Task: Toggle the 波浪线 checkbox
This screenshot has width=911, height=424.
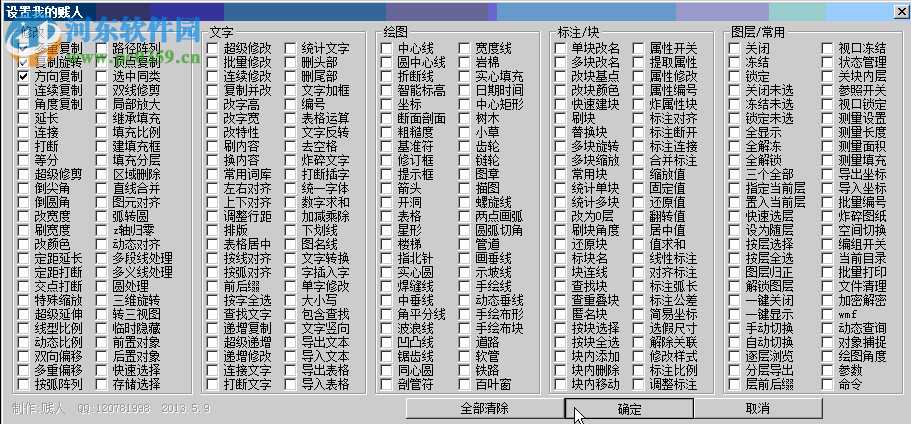Action: click(x=386, y=328)
